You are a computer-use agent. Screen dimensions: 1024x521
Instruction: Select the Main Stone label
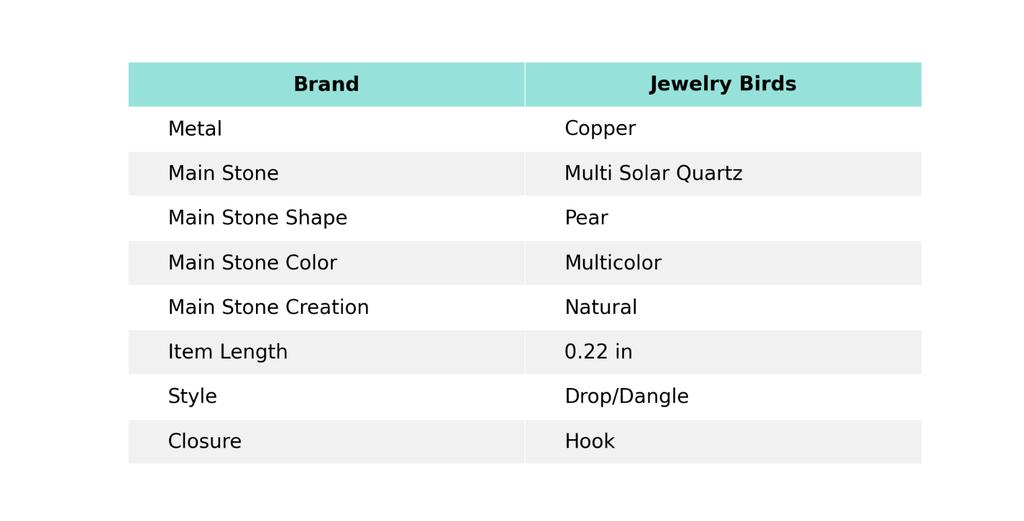coord(223,174)
